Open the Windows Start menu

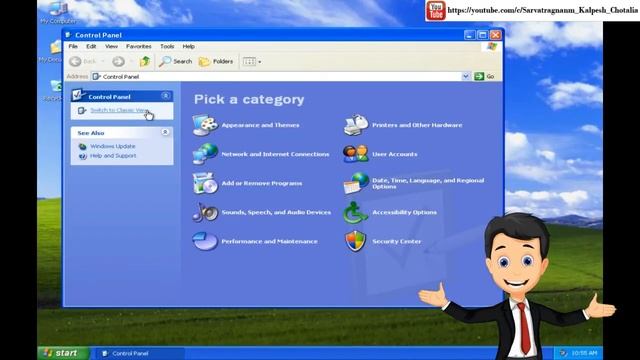point(63,353)
